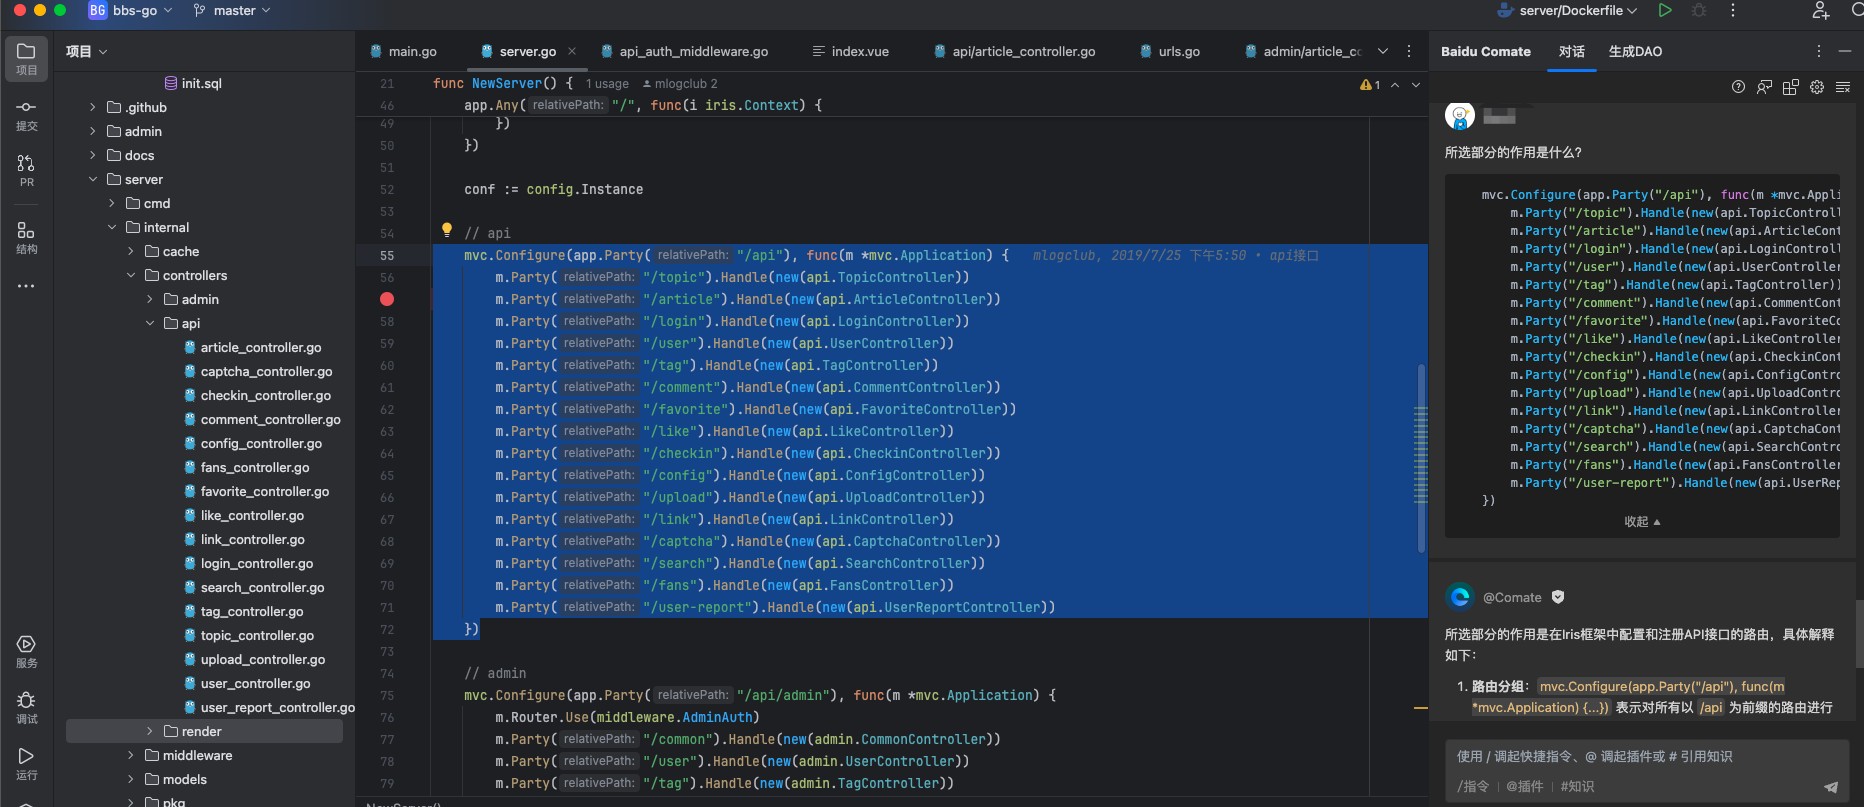The height and width of the screenshot is (807, 1864).
Task: Collapse the server folder
Action: [93, 179]
